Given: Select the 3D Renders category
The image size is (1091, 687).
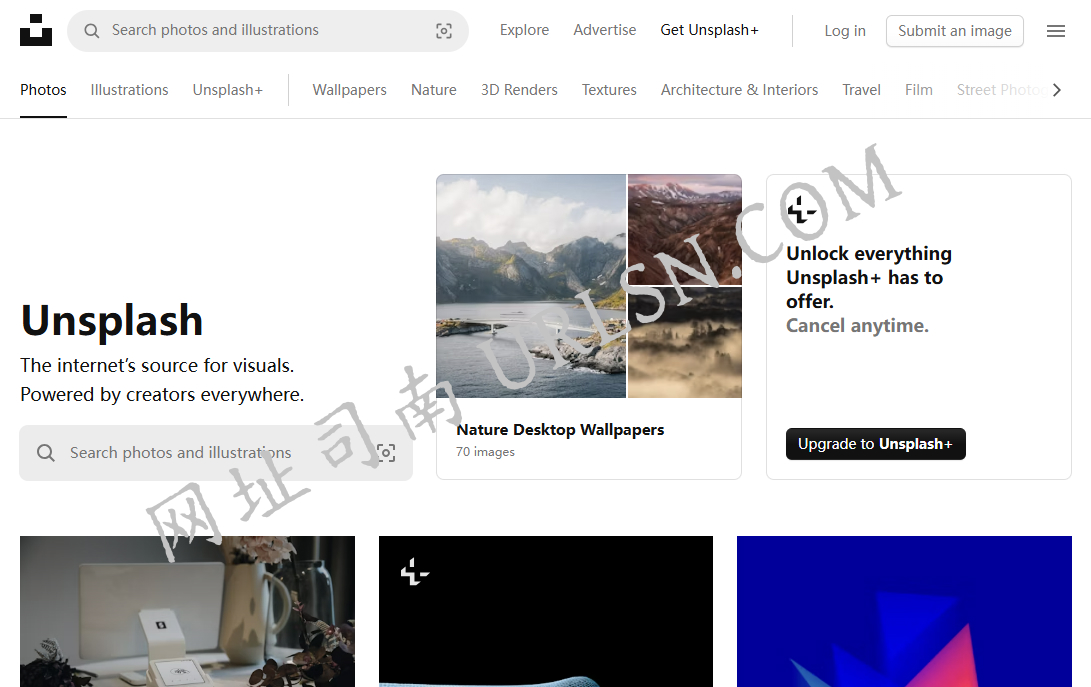Looking at the screenshot, I should tap(519, 90).
